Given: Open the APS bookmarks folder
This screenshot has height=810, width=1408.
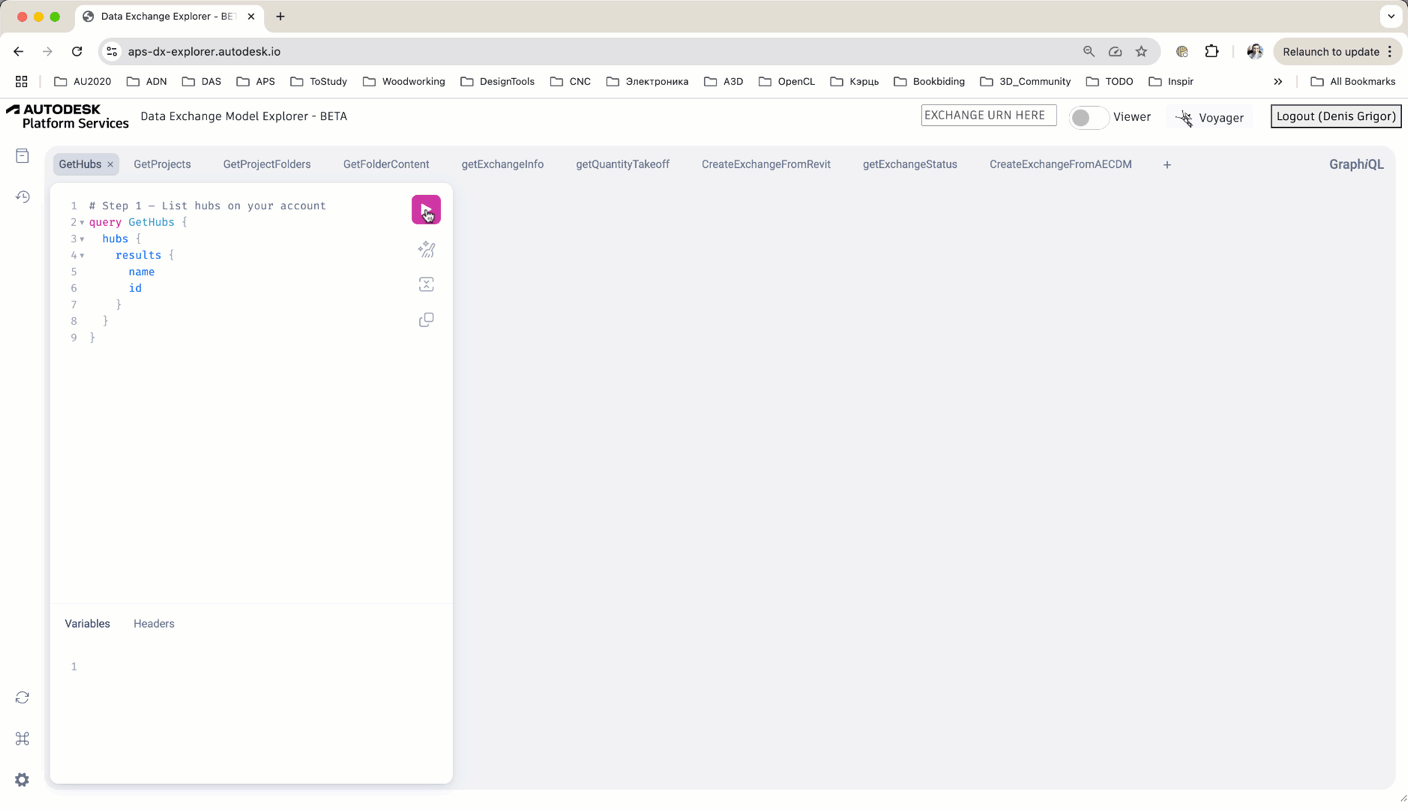Looking at the screenshot, I should click(x=255, y=82).
